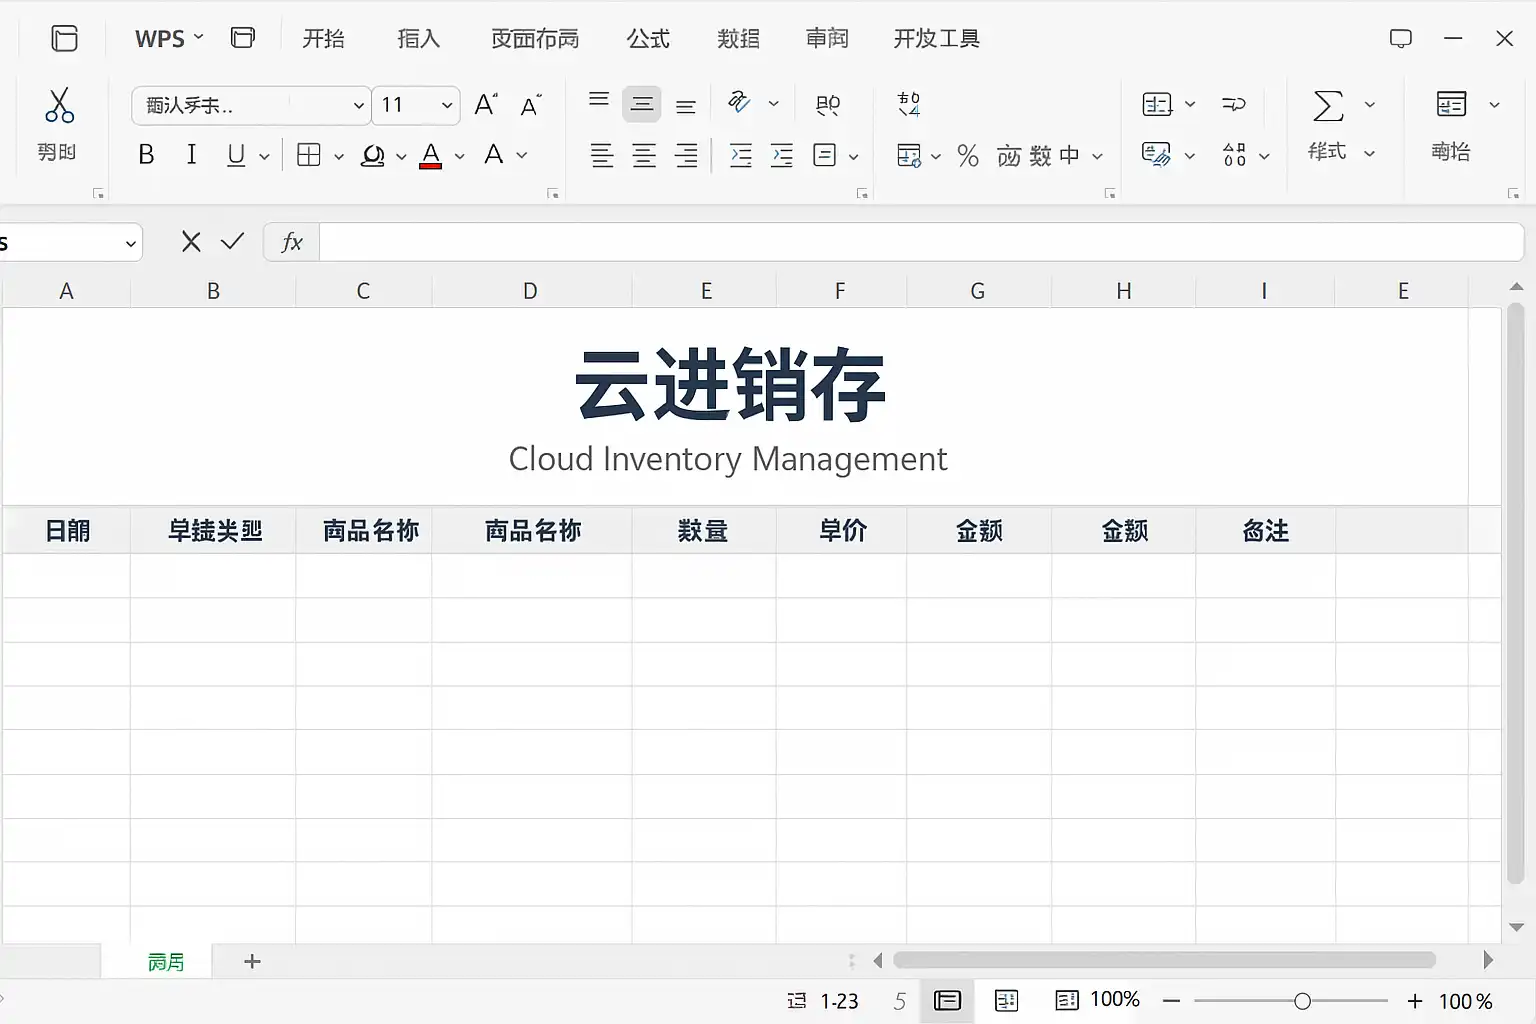Click the borders grid icon
This screenshot has width=1536, height=1024.
click(309, 155)
